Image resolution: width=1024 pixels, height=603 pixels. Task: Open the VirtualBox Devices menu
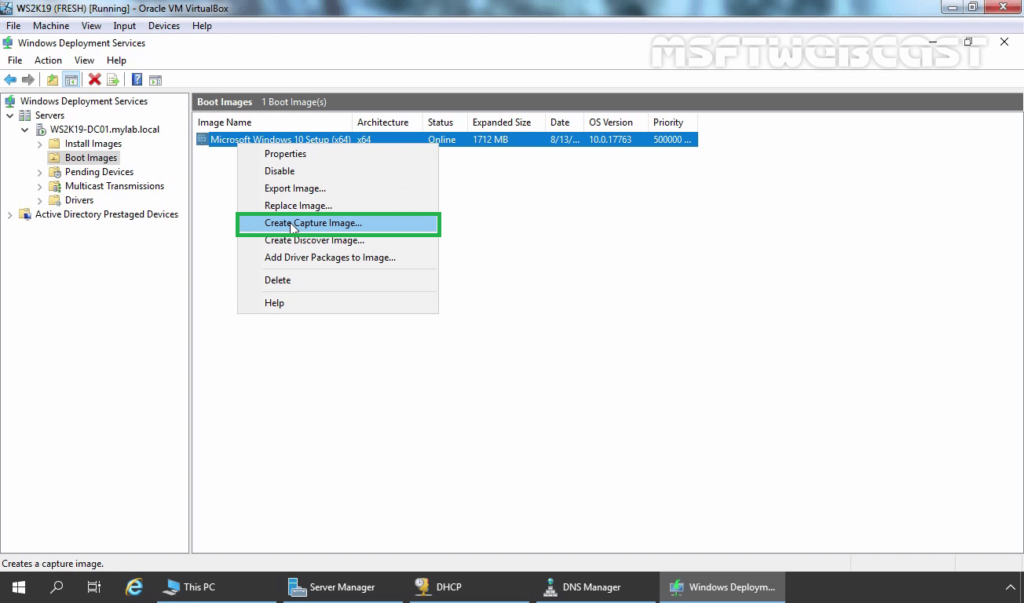(x=164, y=25)
